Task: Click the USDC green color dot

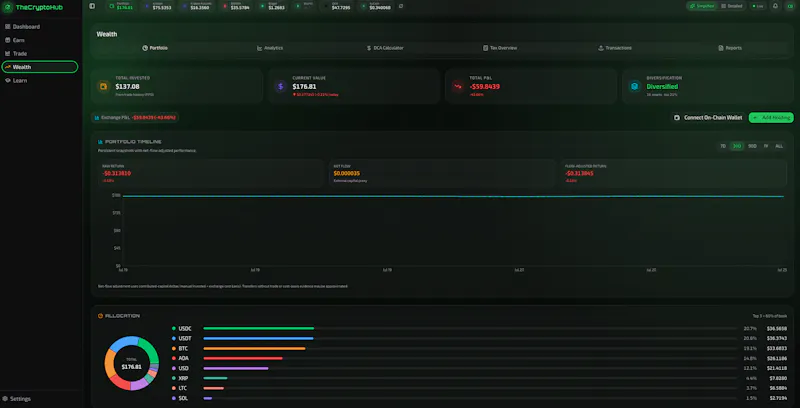Action: pos(174,328)
